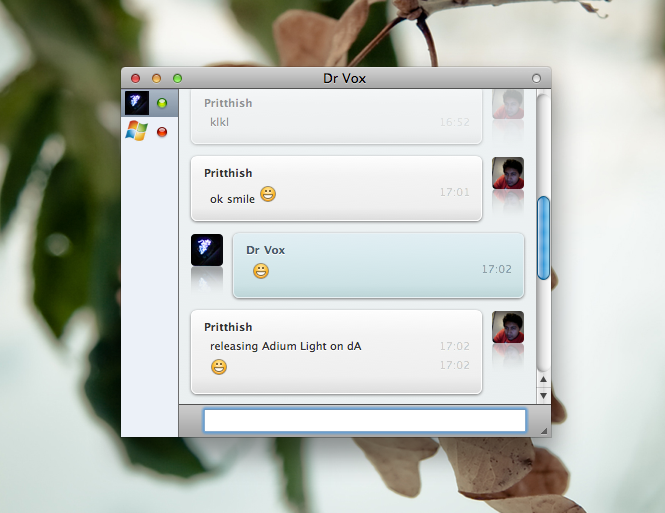Click Pritthish's avatar beside 'releasing Adium Light' message
Image resolution: width=665 pixels, height=513 pixels.
(508, 327)
